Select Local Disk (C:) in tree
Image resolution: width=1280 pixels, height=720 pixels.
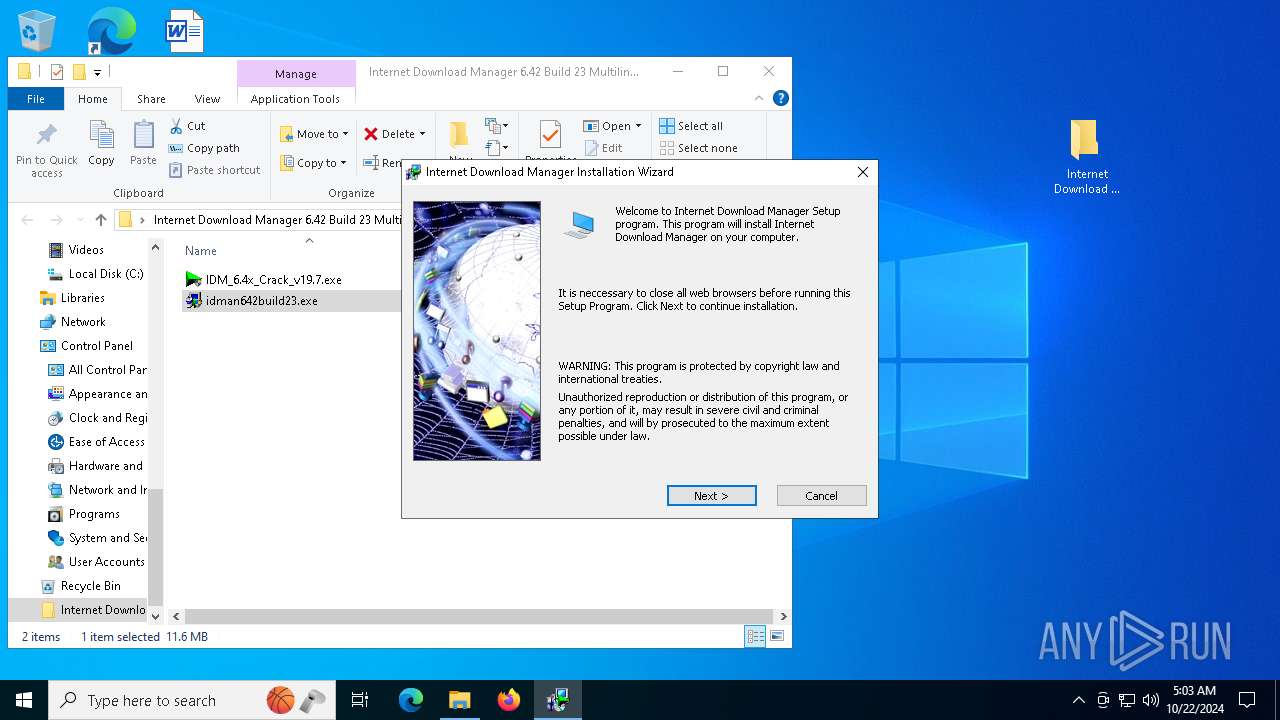tap(96, 274)
